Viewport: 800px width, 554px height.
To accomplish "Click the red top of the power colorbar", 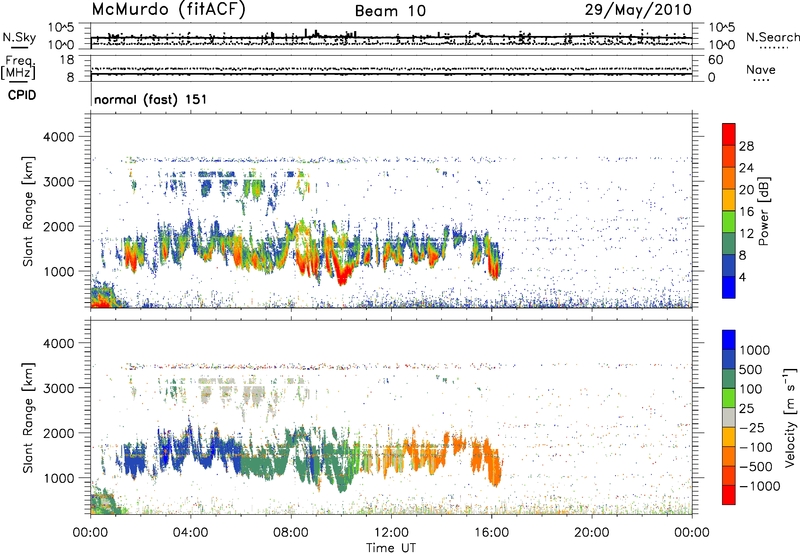I will (x=729, y=133).
